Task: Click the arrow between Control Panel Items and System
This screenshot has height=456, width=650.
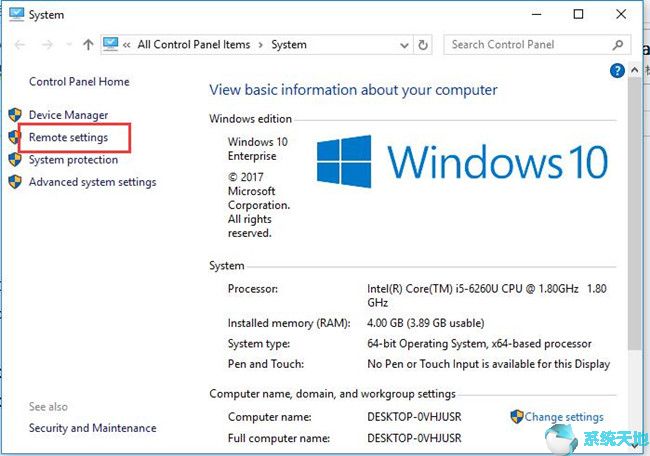Action: coord(261,45)
